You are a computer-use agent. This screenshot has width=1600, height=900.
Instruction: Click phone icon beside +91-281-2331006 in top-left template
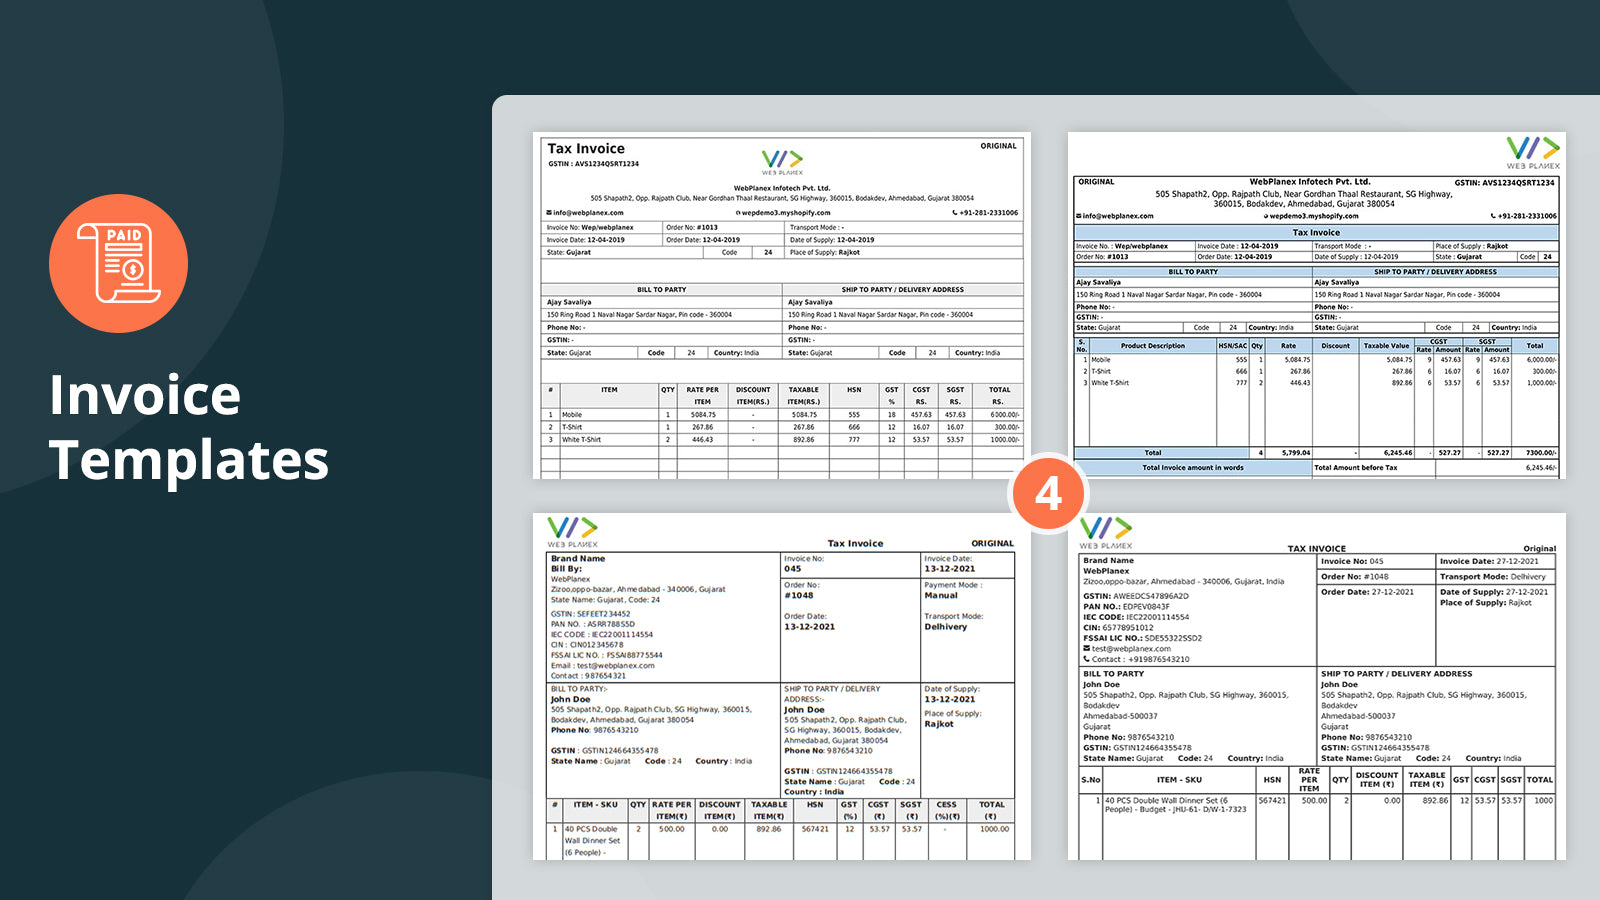955,213
